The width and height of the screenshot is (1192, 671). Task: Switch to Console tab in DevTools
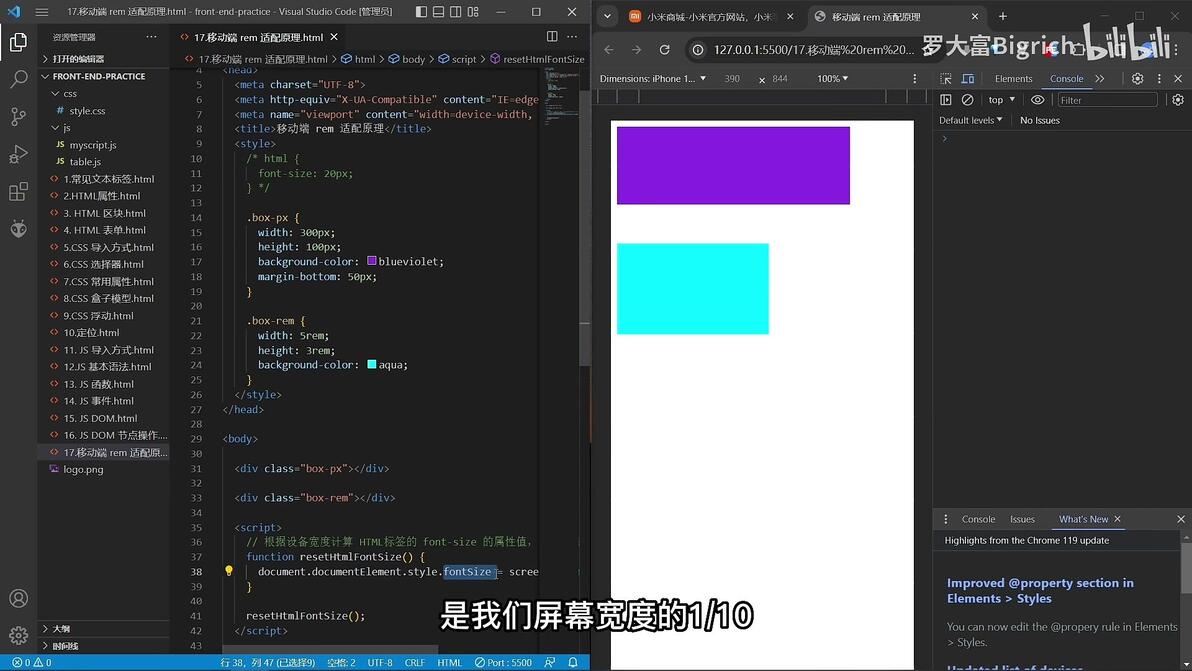pyautogui.click(x=1067, y=78)
